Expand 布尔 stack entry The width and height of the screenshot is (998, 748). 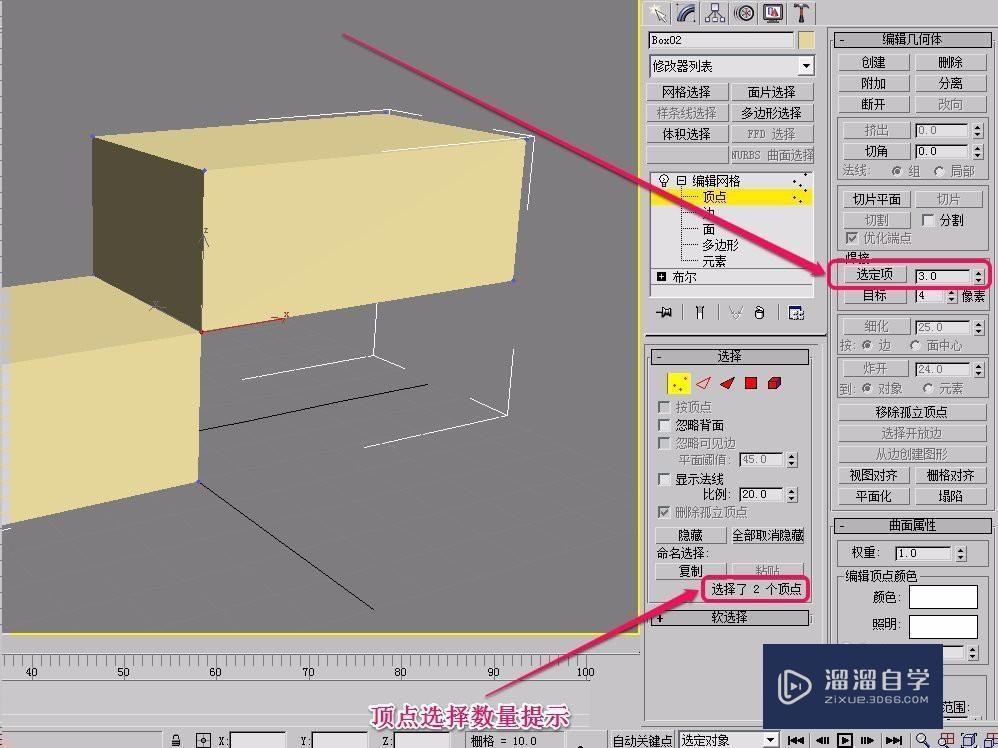661,277
